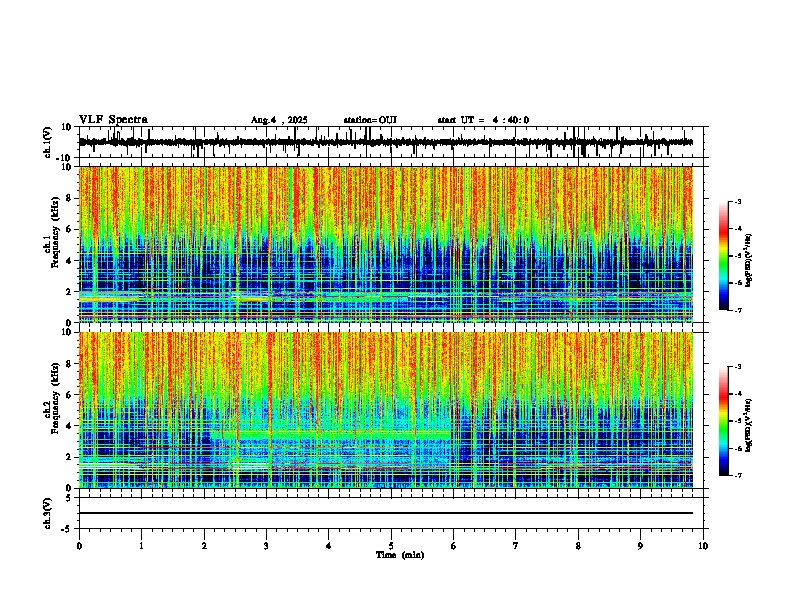Viewport: 792px width, 612px height.
Task: Click the time axis tick label "9"
Action: point(640,546)
